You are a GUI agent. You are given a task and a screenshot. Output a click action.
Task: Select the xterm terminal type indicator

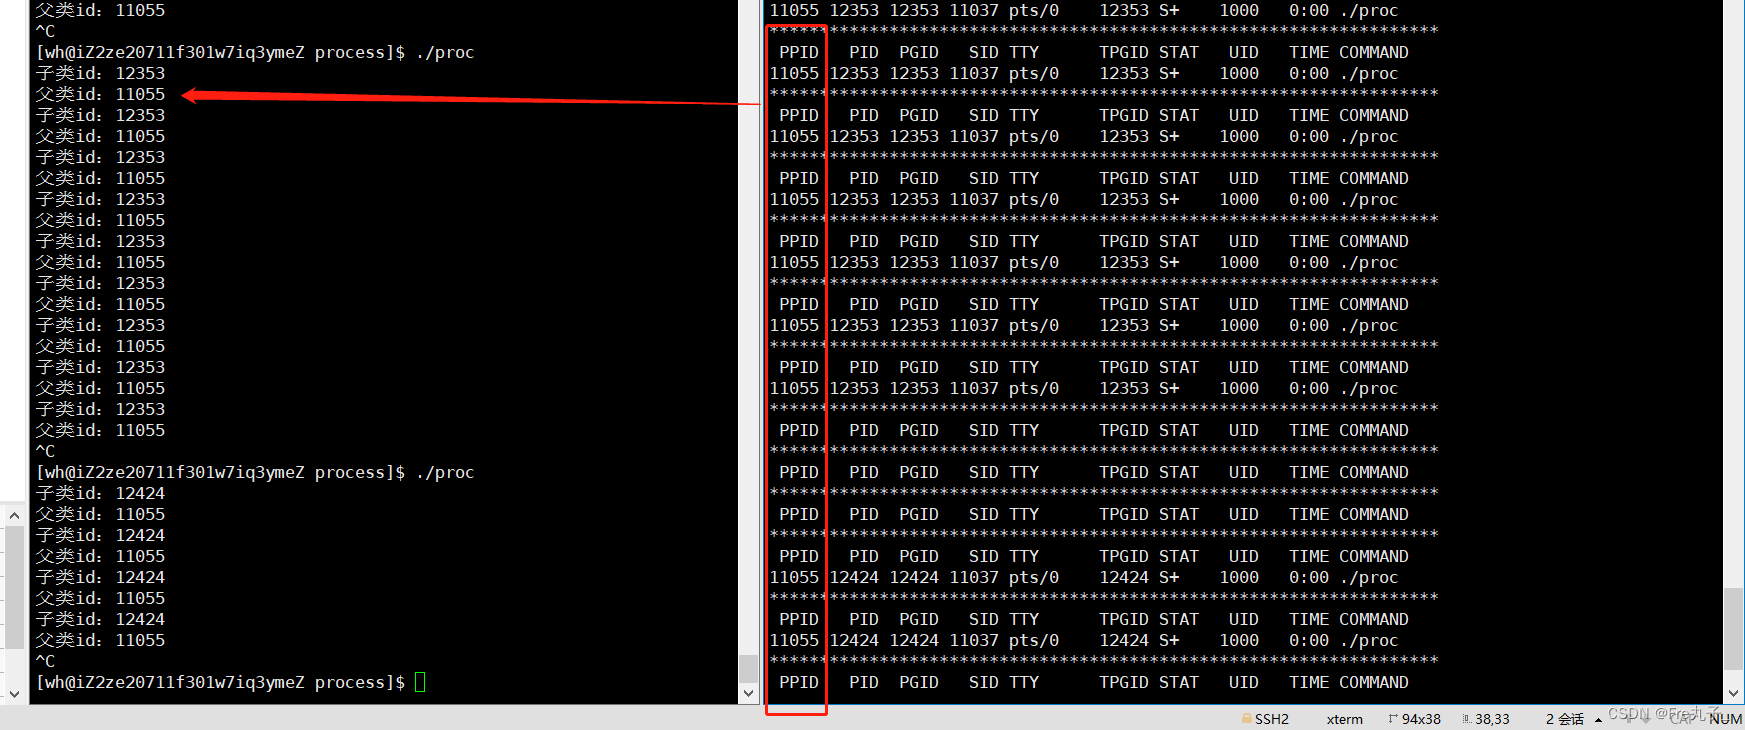pos(1344,719)
